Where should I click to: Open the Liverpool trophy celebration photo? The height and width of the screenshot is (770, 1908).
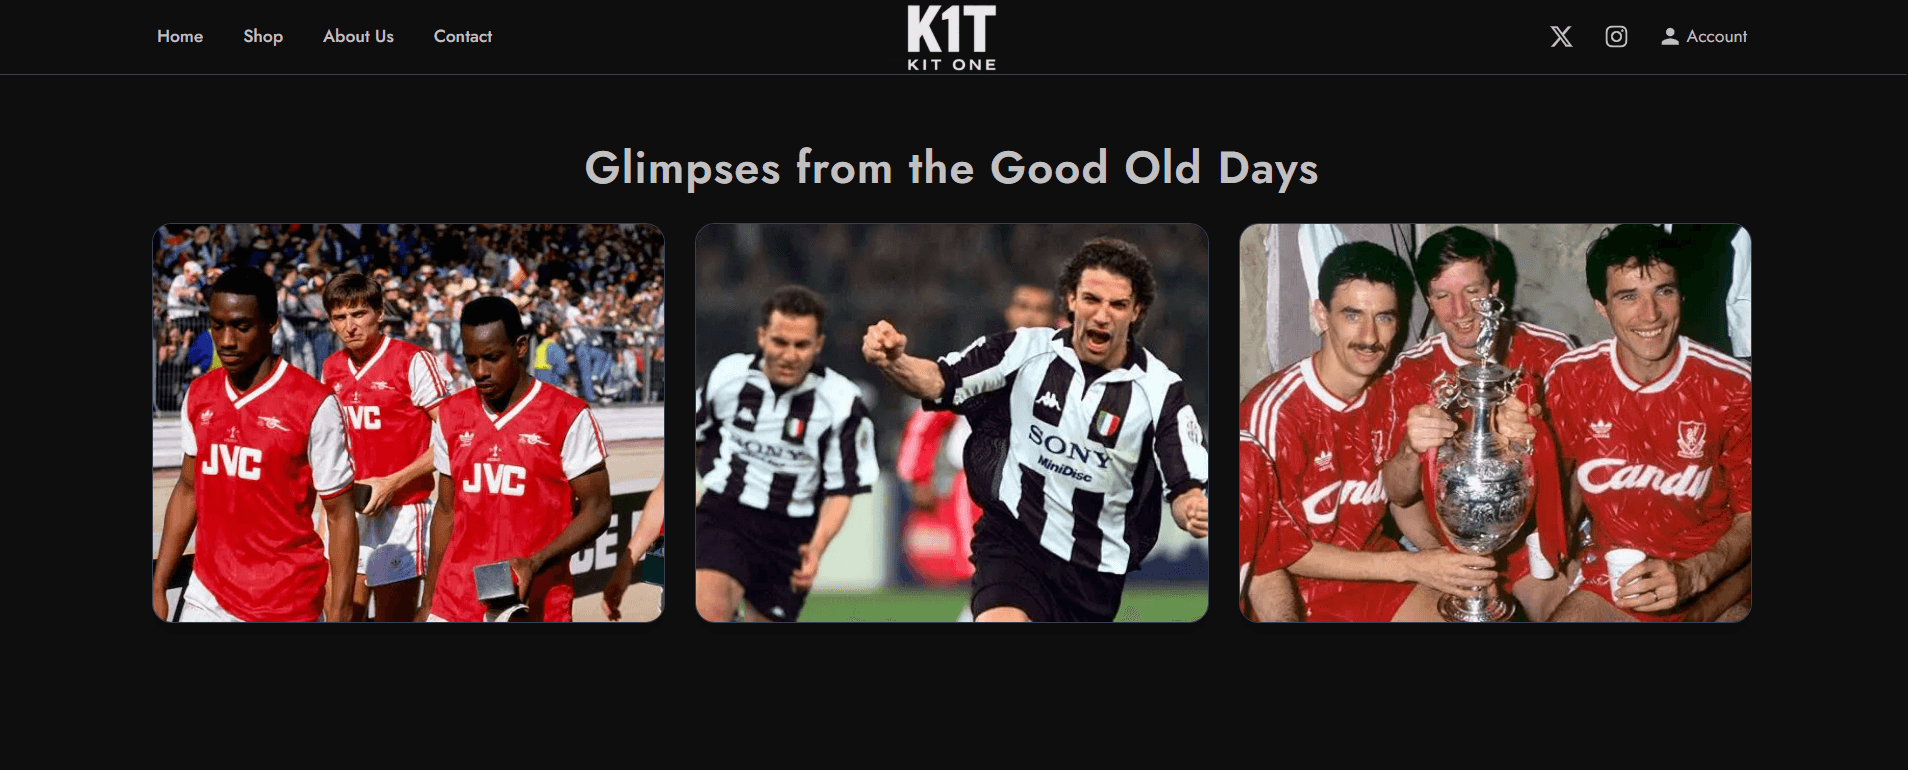(1495, 423)
